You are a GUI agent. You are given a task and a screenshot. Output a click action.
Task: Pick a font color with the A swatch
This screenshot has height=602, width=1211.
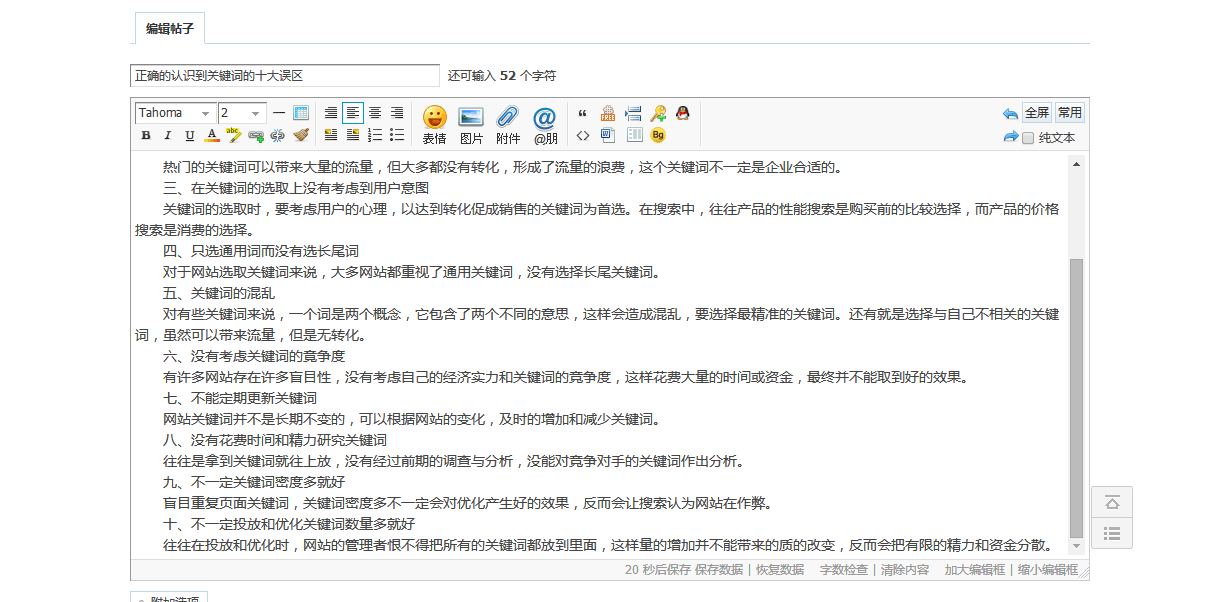[211, 135]
